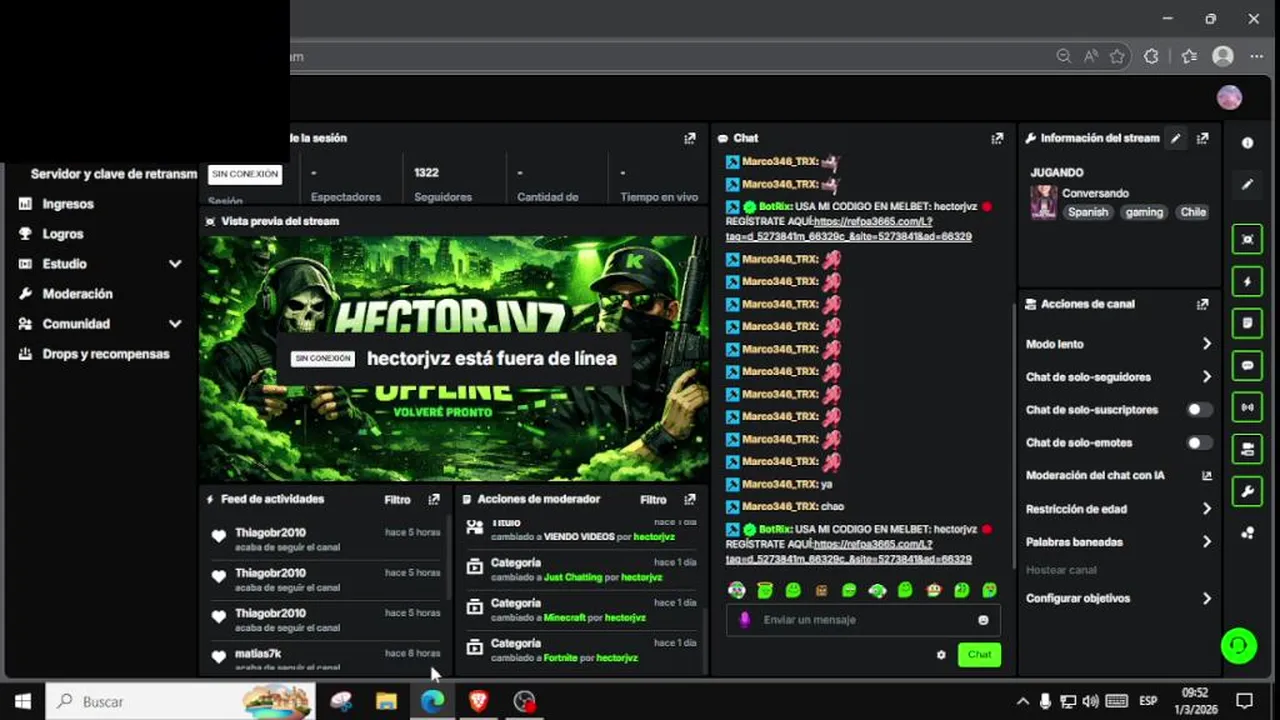Pop out the session info panel

tap(690, 138)
